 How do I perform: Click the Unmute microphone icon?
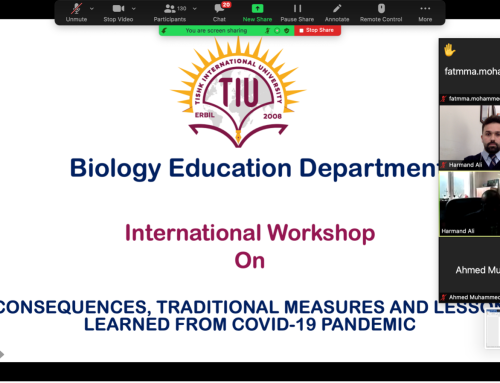[x=77, y=8]
